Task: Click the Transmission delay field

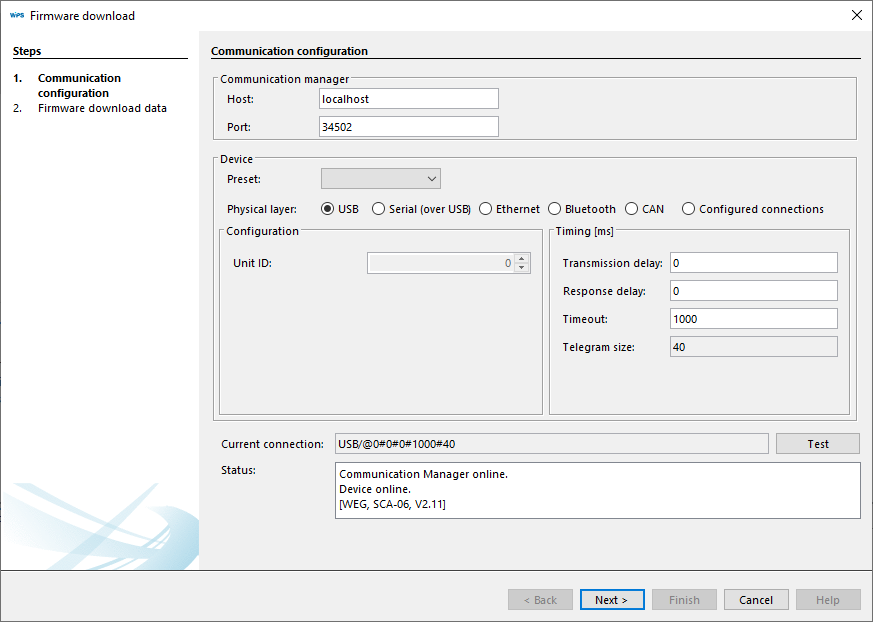Action: click(x=753, y=263)
